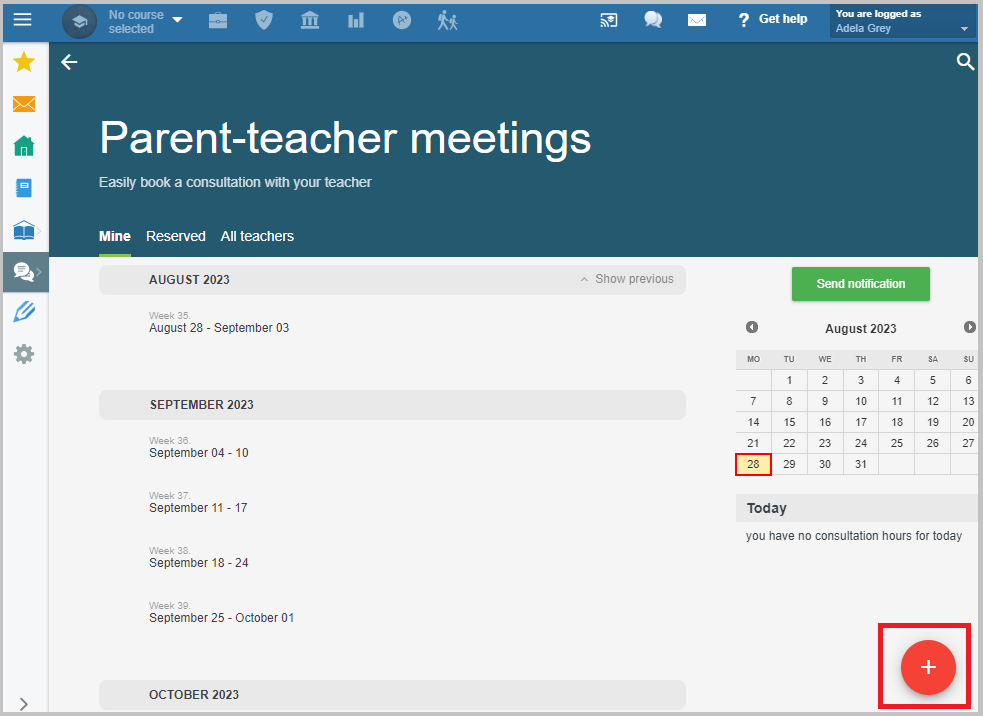Click the shield checkmark icon

(264, 20)
